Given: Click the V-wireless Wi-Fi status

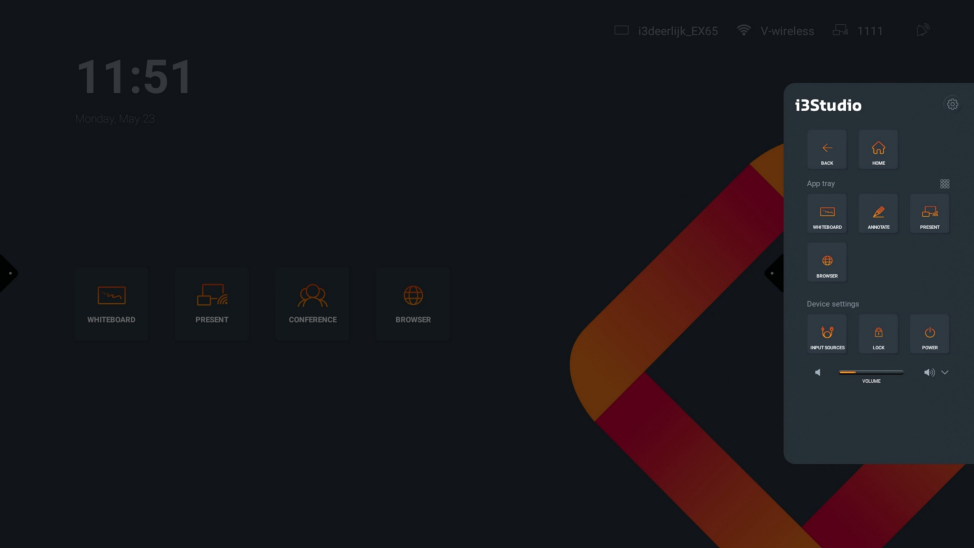Looking at the screenshot, I should [x=775, y=31].
